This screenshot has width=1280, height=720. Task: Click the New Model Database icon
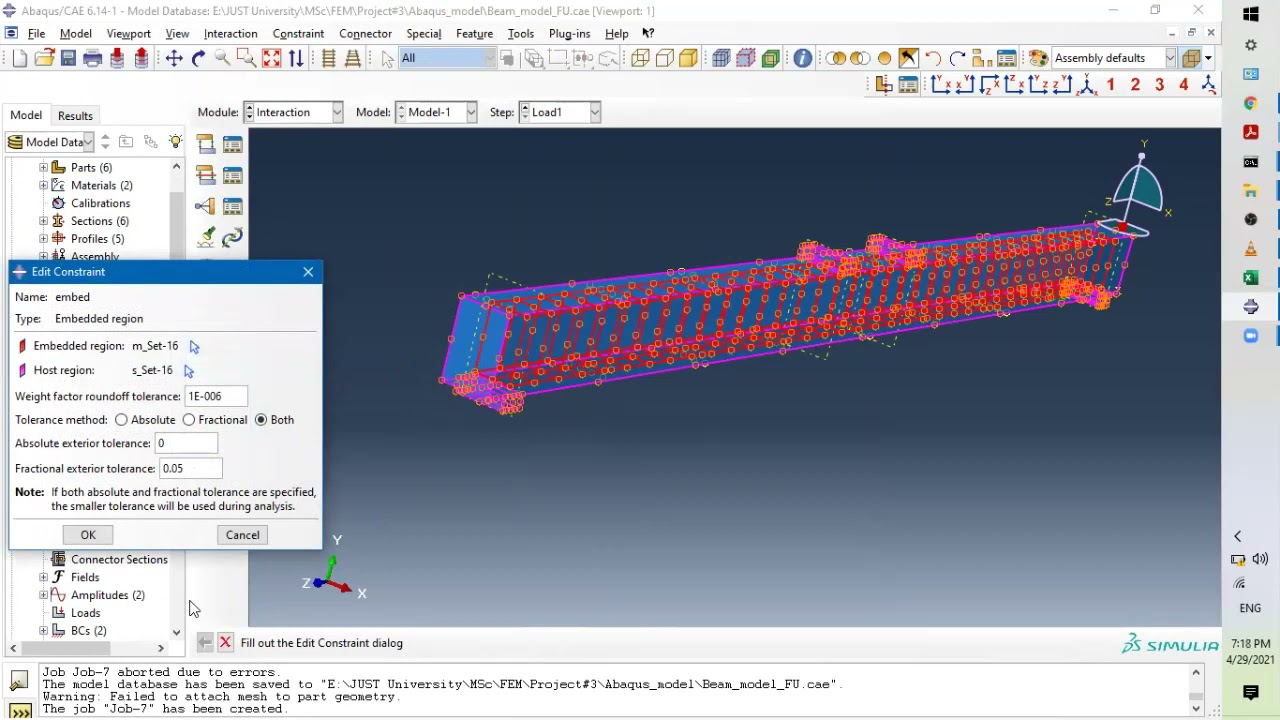(x=20, y=58)
